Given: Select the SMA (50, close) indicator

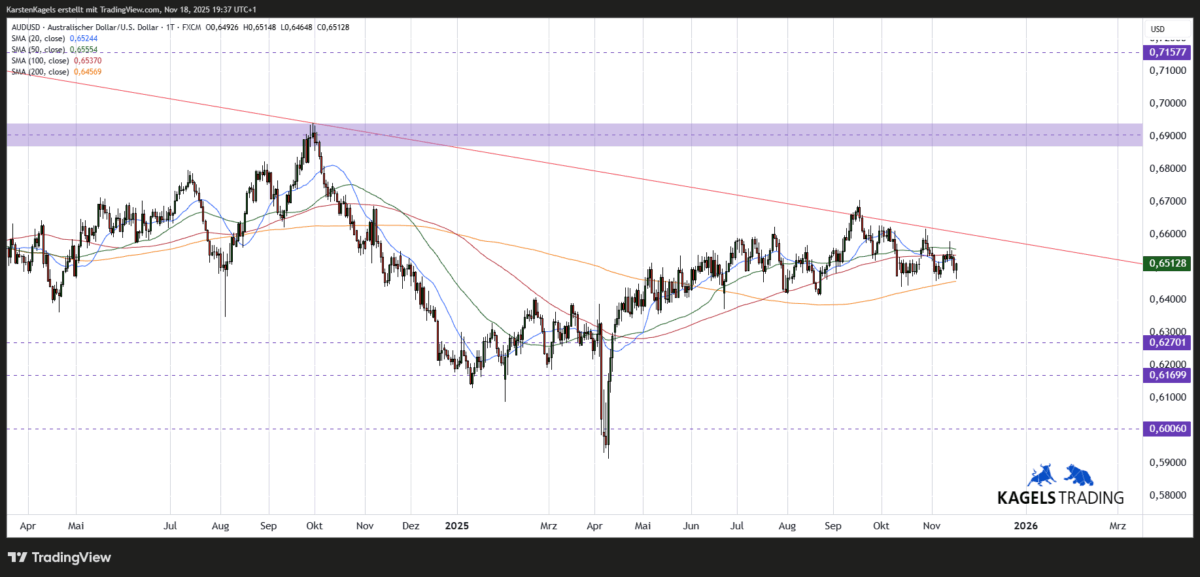Looking at the screenshot, I should pyautogui.click(x=40, y=49).
